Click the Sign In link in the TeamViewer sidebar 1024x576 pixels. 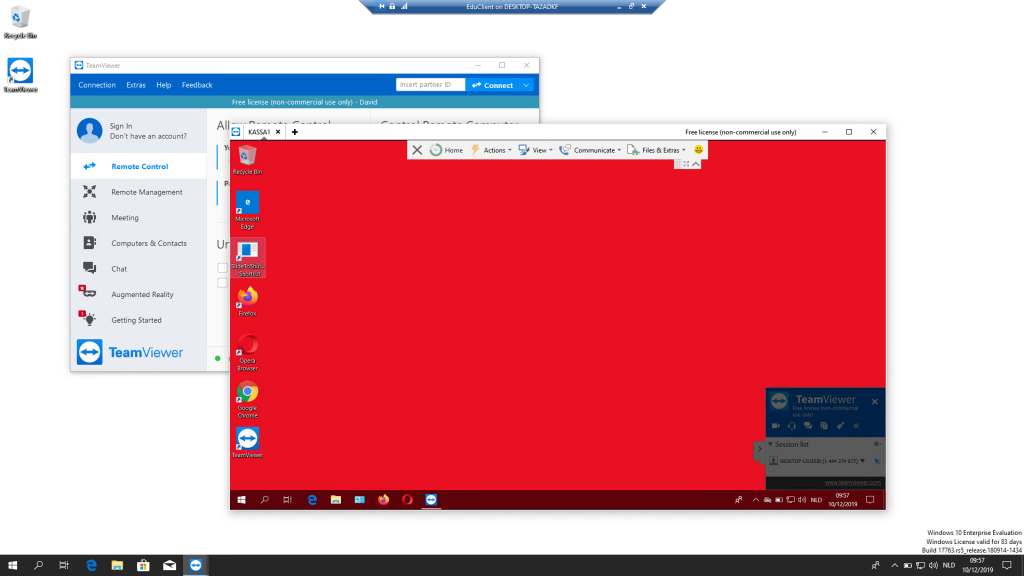point(121,126)
